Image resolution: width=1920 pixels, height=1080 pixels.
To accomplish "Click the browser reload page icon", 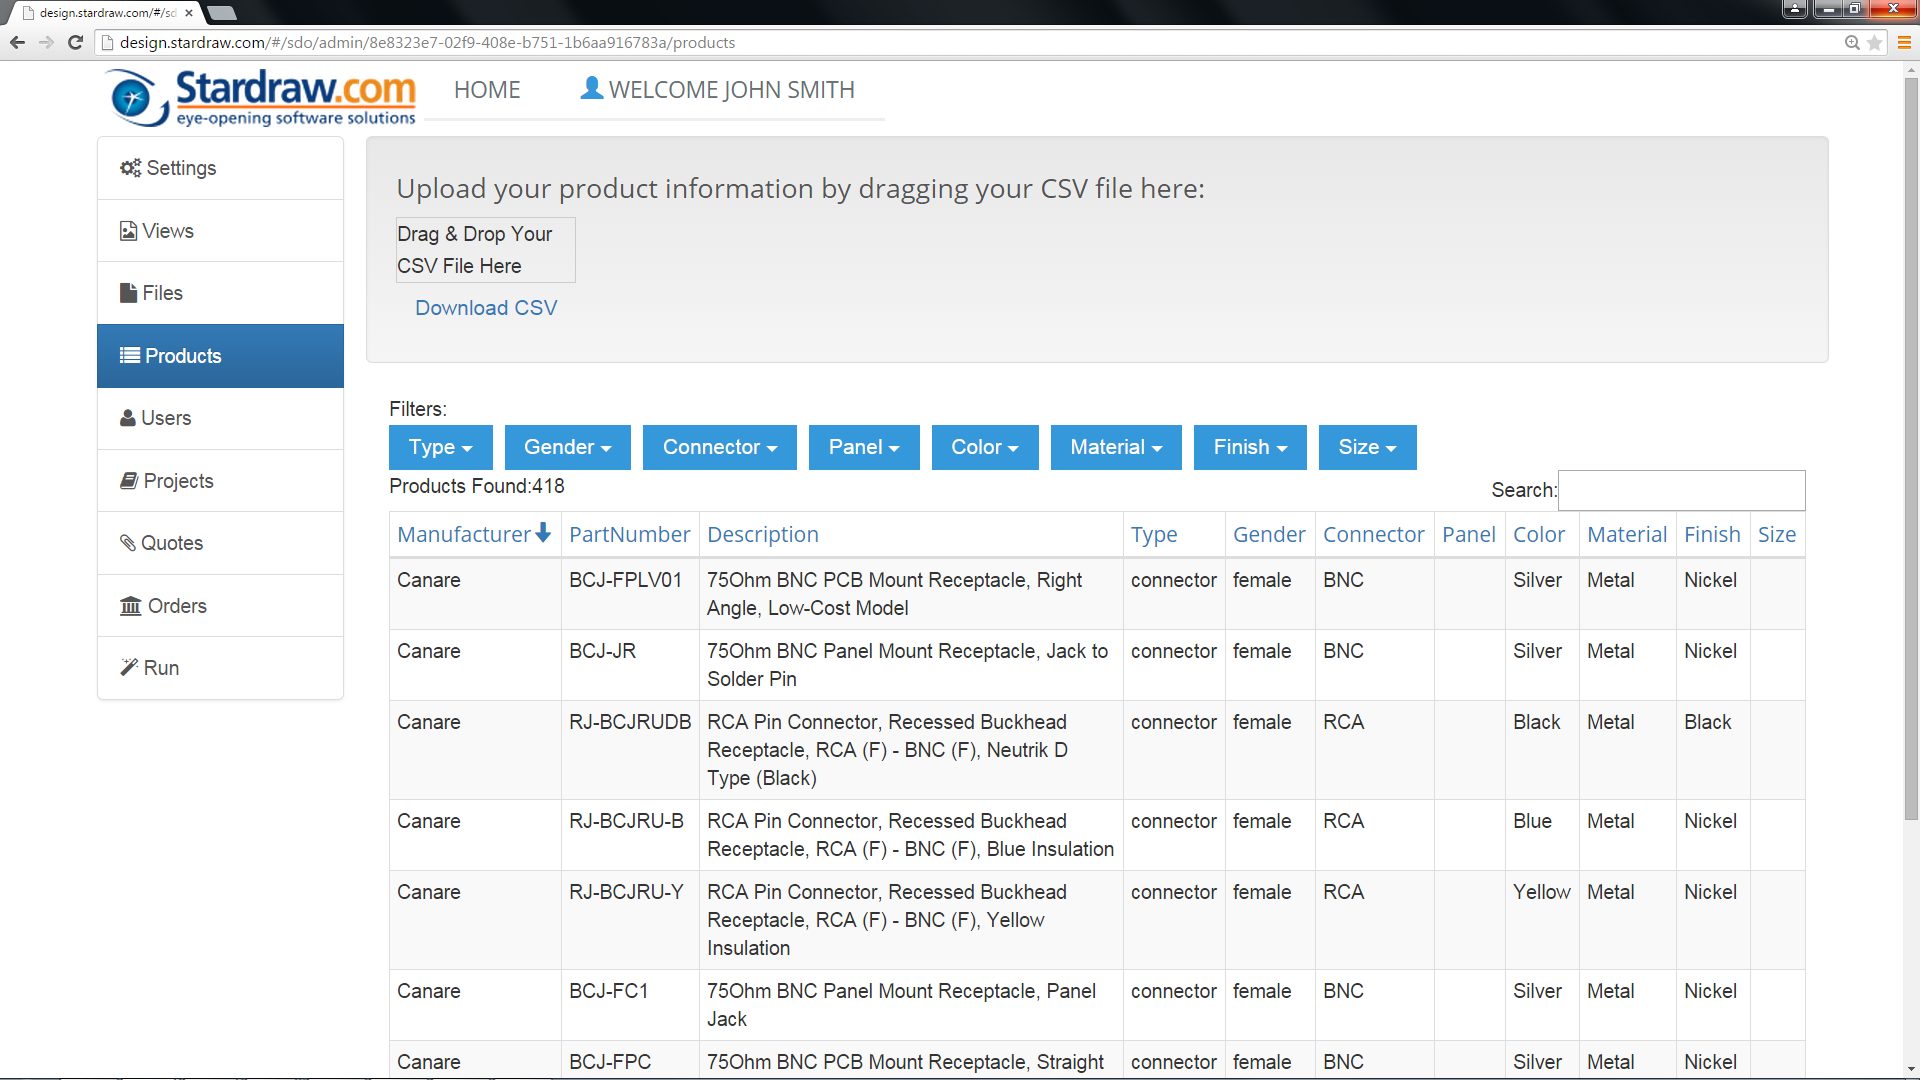I will coord(75,42).
